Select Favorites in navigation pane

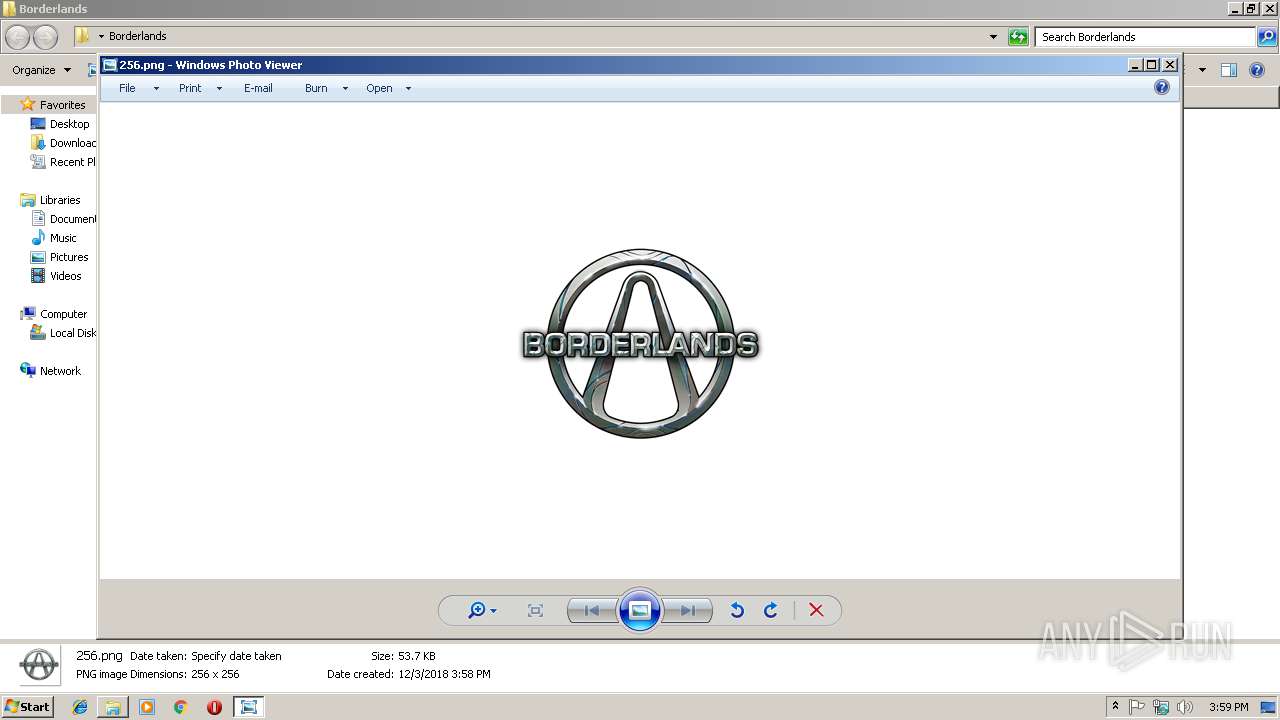coord(62,105)
